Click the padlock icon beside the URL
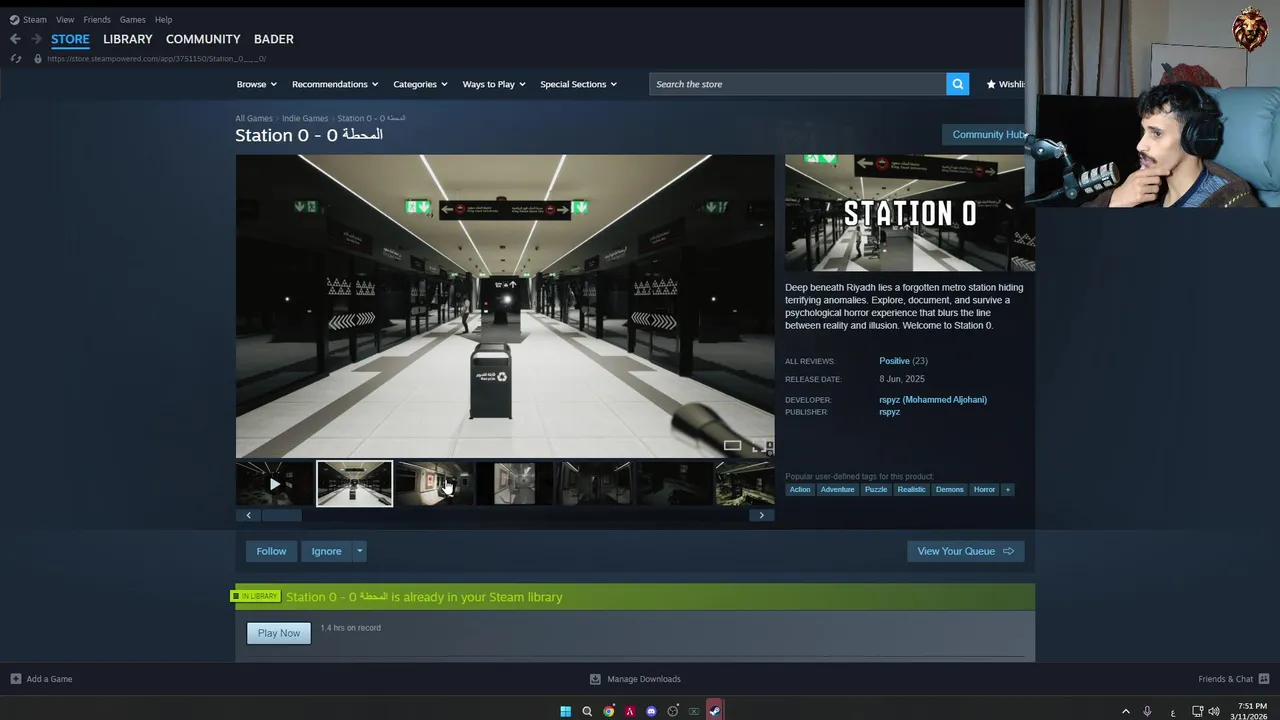Image resolution: width=1280 pixels, height=720 pixels. click(x=38, y=58)
